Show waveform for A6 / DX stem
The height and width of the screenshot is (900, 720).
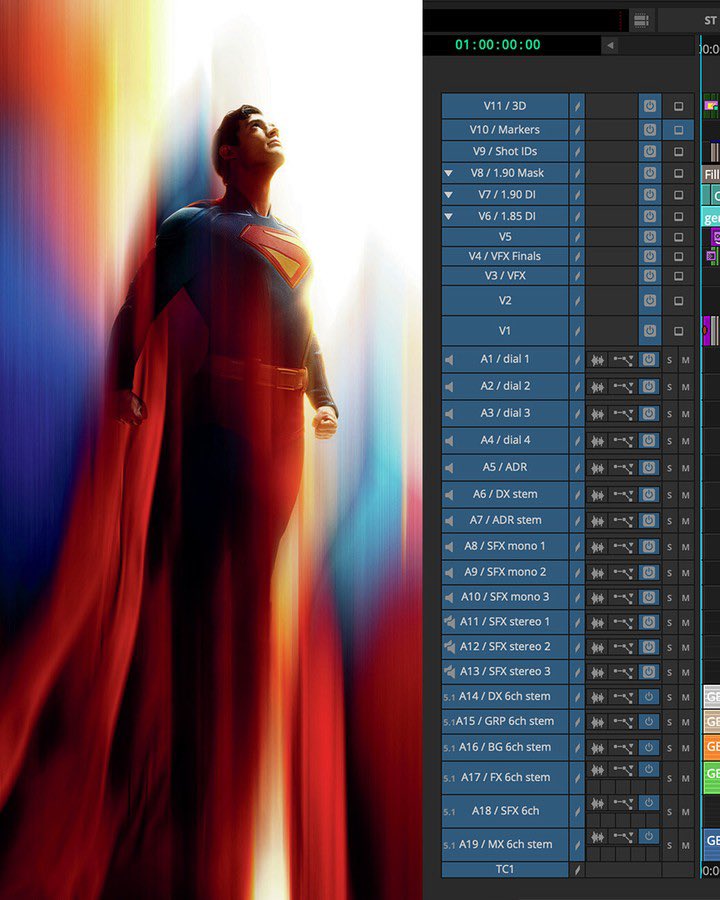598,495
